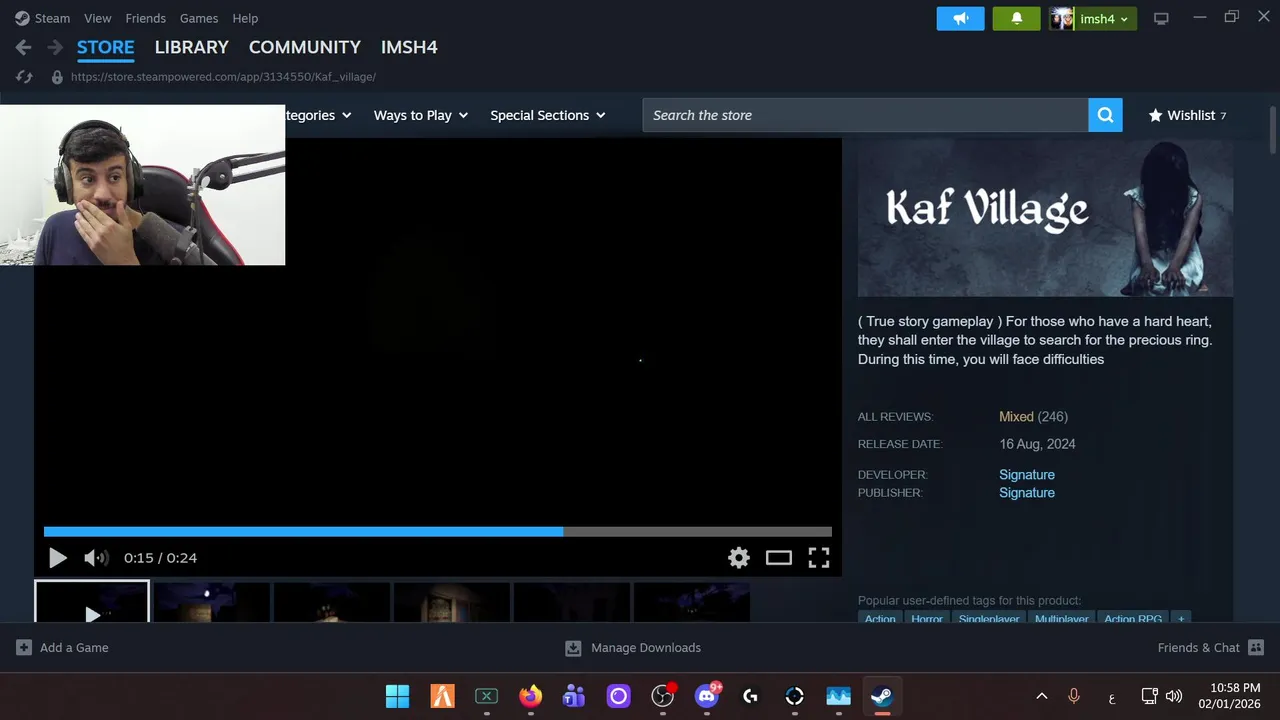This screenshot has height=720, width=1280.
Task: Open Discord from the taskbar
Action: [707, 696]
